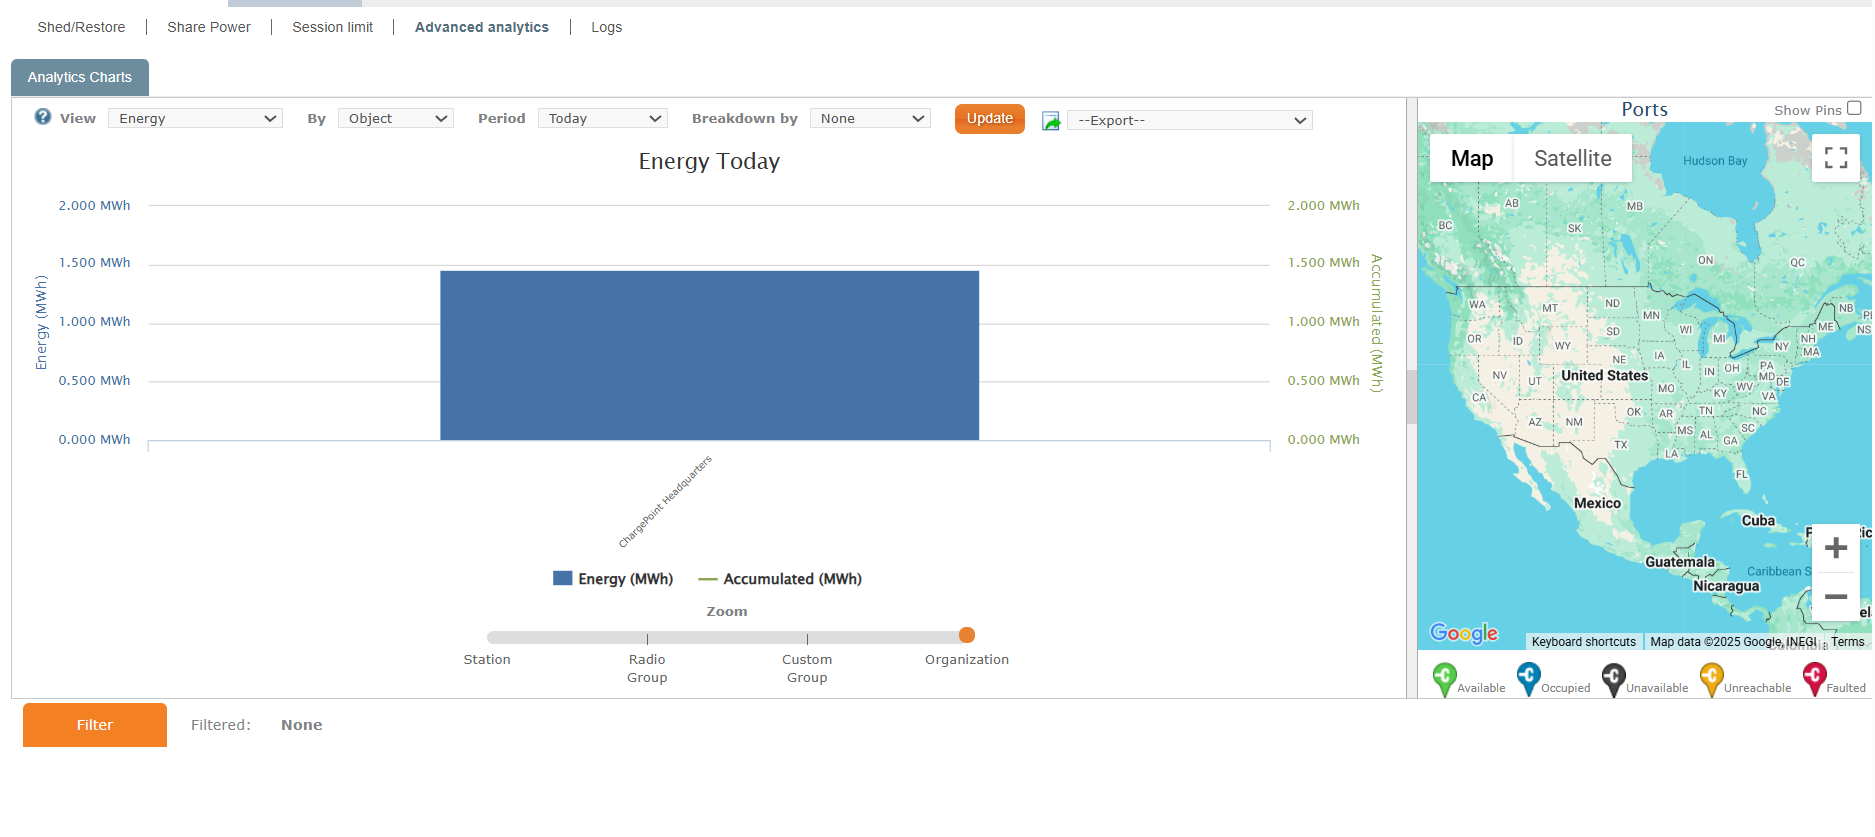Image resolution: width=1875 pixels, height=837 pixels.
Task: Click the help question mark icon
Action: tap(43, 117)
